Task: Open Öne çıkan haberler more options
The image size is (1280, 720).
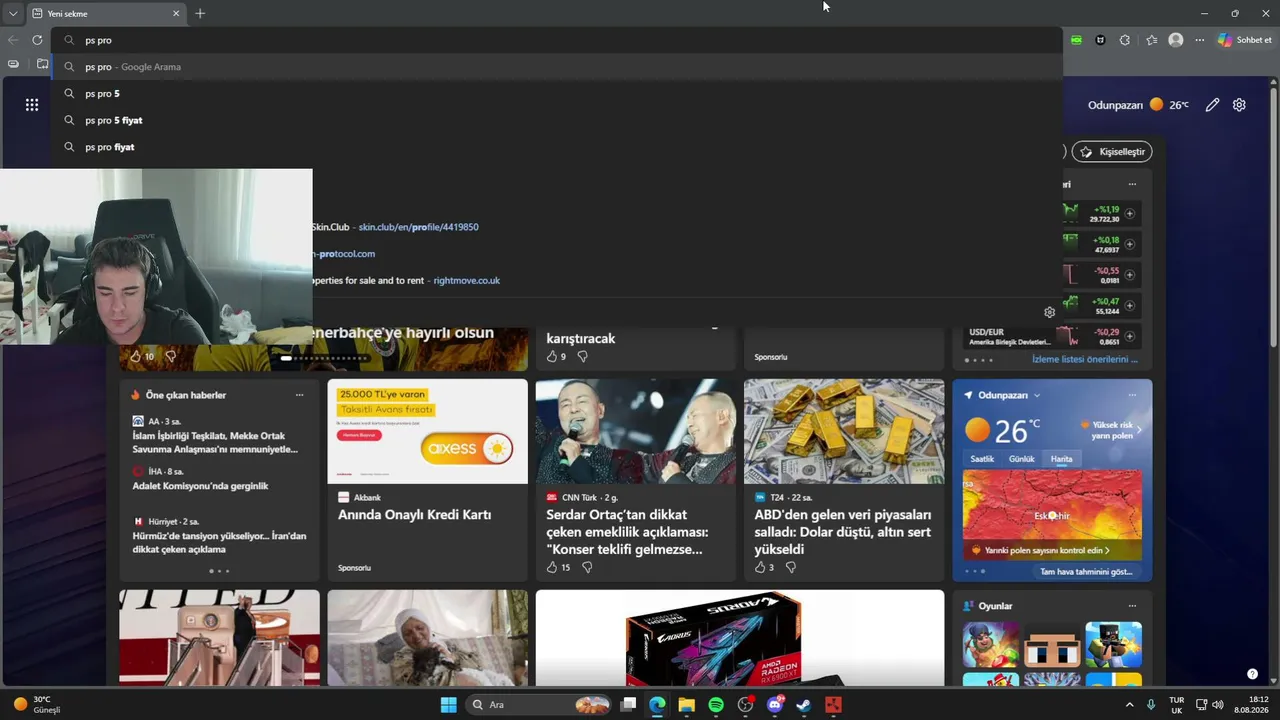Action: [x=299, y=395]
